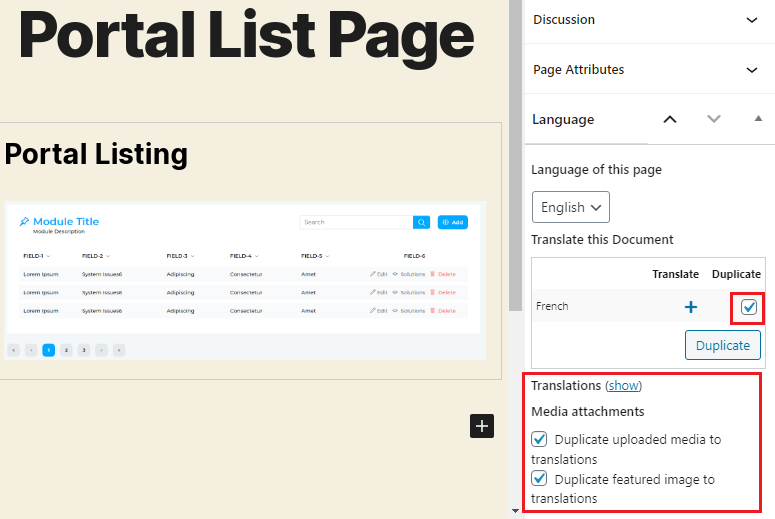Expand the Discussion panel
This screenshot has height=519, width=775.
(752, 19)
